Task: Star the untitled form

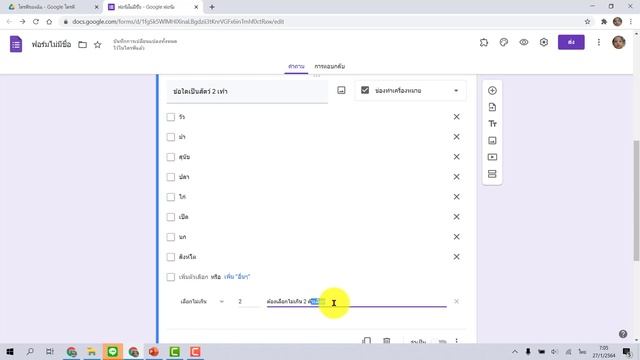Action: (98, 44)
